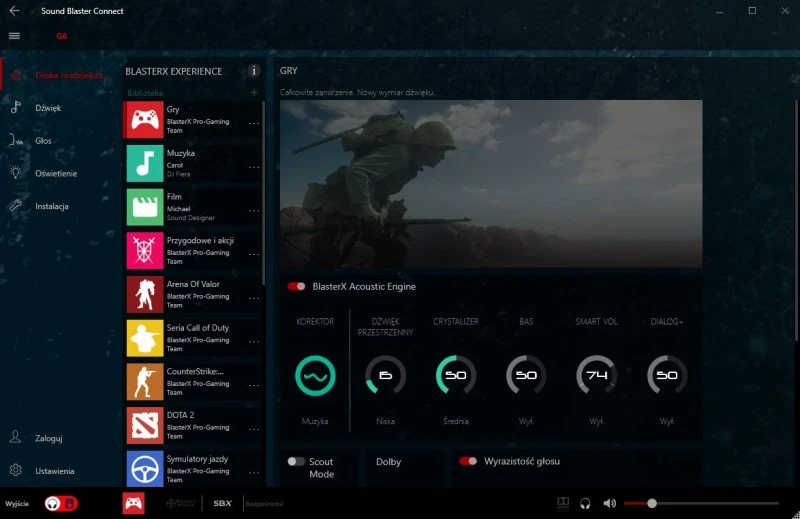The width and height of the screenshot is (800, 519).
Task: Click the Korektor equalizer dial
Action: (316, 376)
